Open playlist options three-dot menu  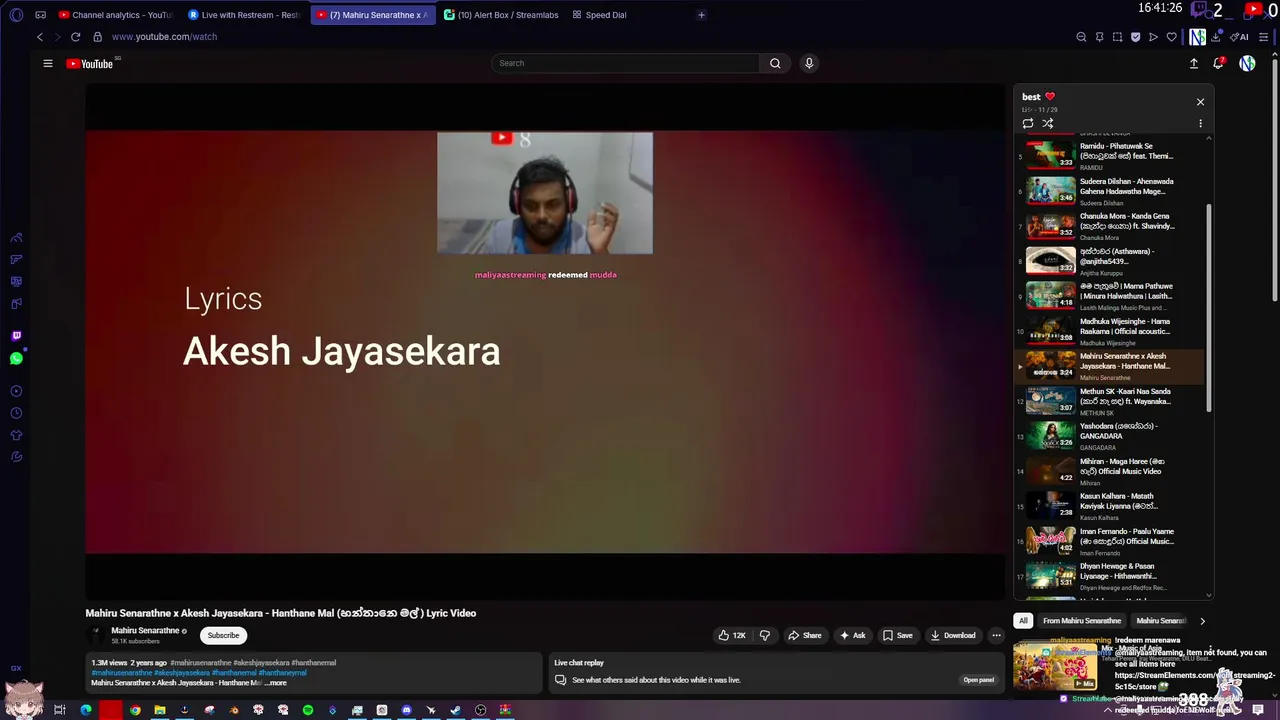(x=1200, y=124)
